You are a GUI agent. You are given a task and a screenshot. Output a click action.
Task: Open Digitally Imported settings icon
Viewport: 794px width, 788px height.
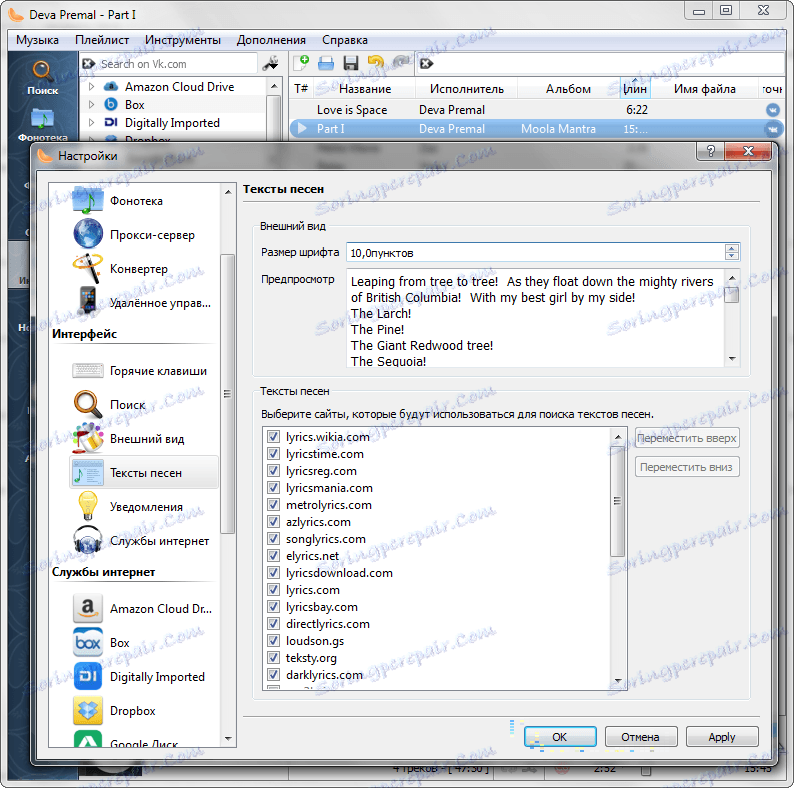coord(88,677)
